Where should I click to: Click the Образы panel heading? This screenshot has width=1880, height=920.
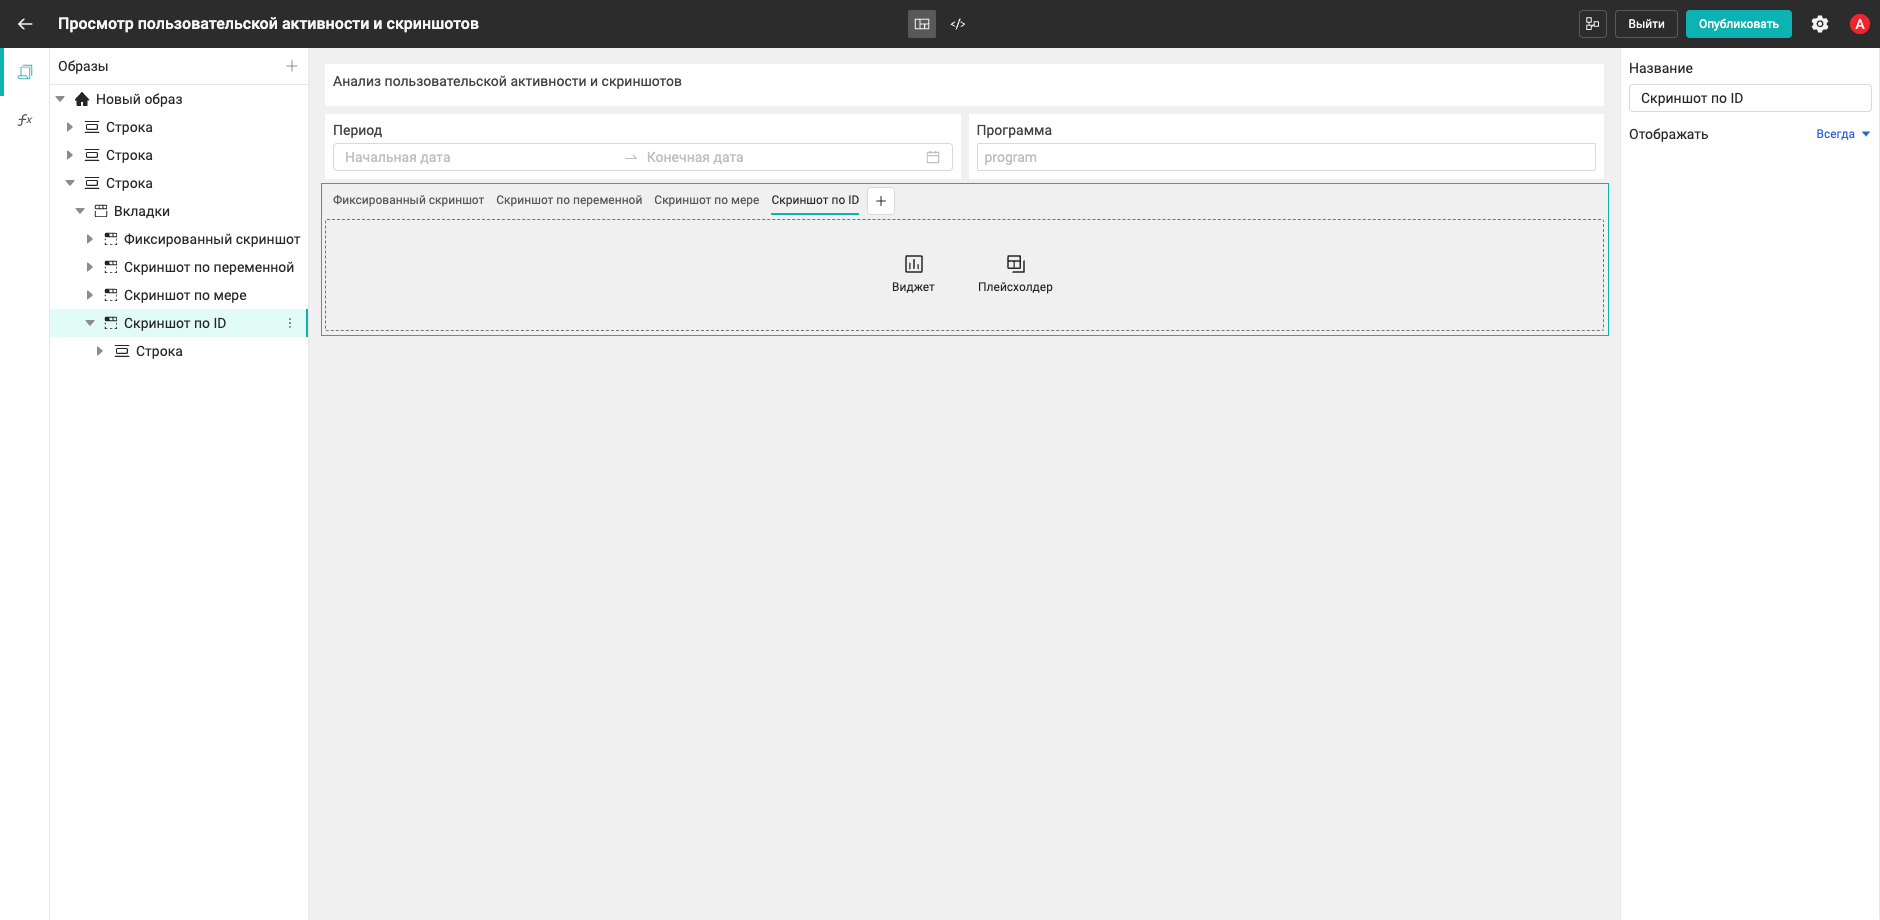pos(83,66)
